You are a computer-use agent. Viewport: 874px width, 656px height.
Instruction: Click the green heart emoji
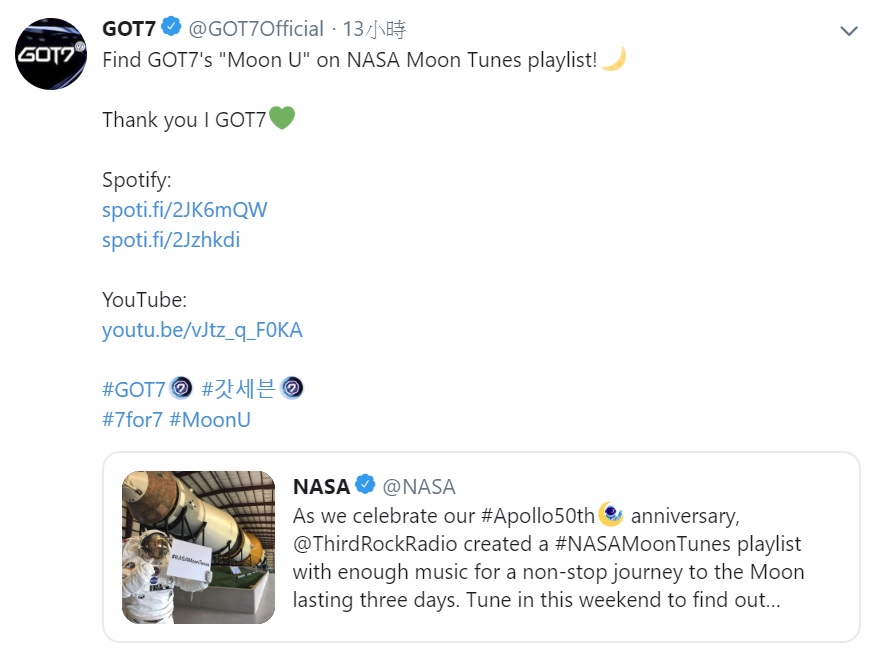pyautogui.click(x=282, y=119)
